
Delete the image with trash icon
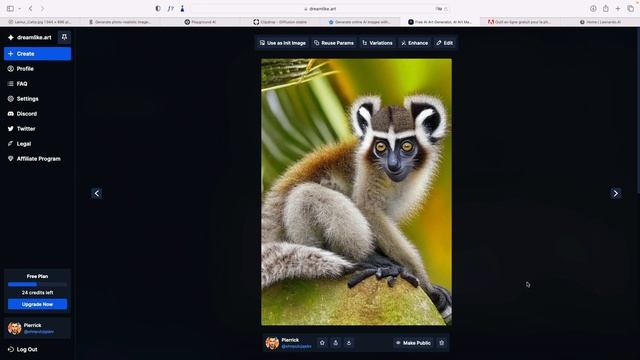[x=442, y=343]
